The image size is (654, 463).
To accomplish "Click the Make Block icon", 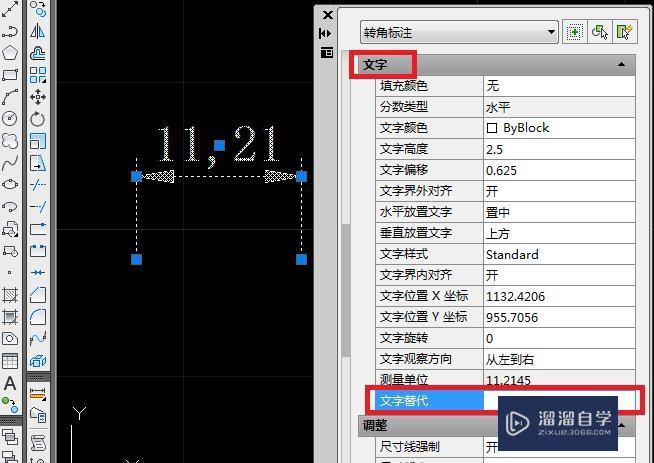I will click(x=9, y=251).
